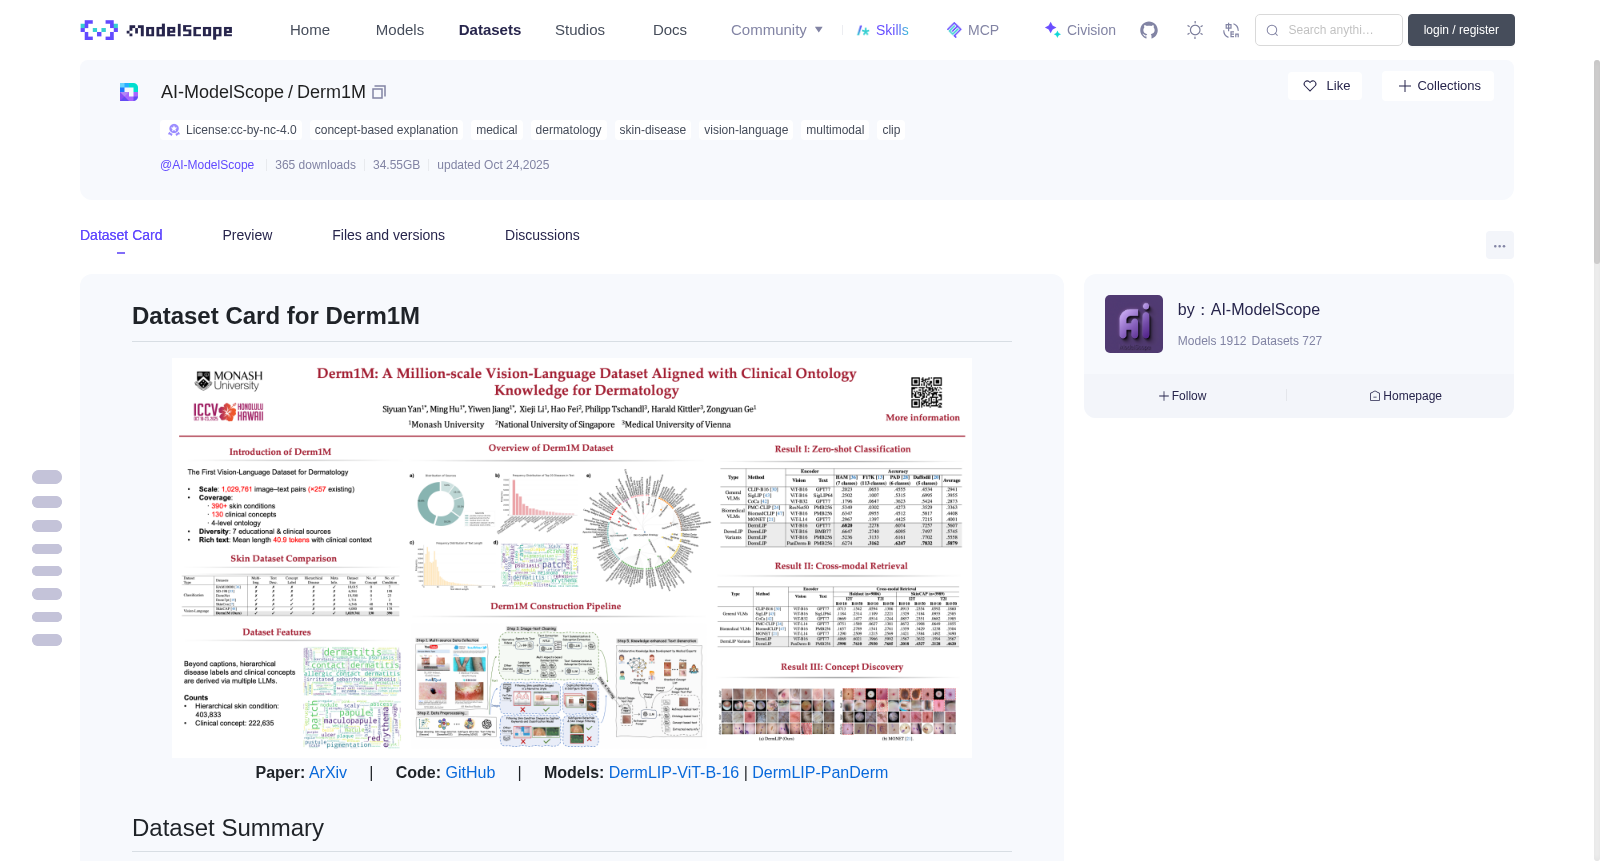Viewport: 1600px width, 861px height.
Task: Select the dermatology tag
Action: (x=568, y=130)
